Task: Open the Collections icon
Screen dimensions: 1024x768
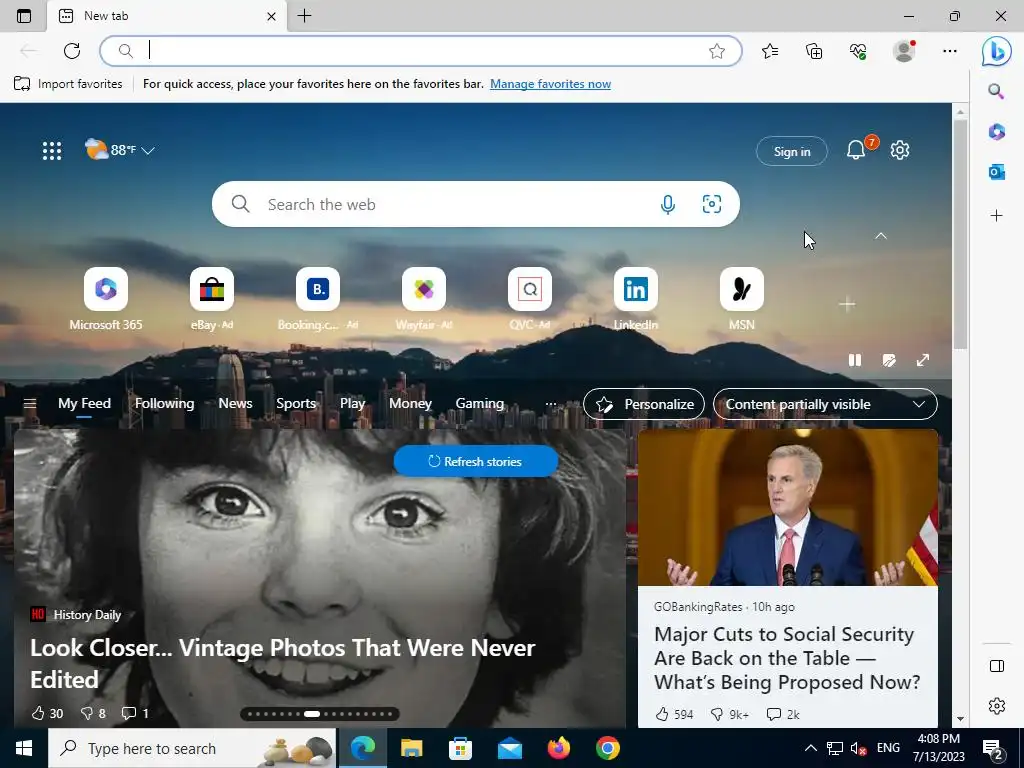Action: [814, 51]
